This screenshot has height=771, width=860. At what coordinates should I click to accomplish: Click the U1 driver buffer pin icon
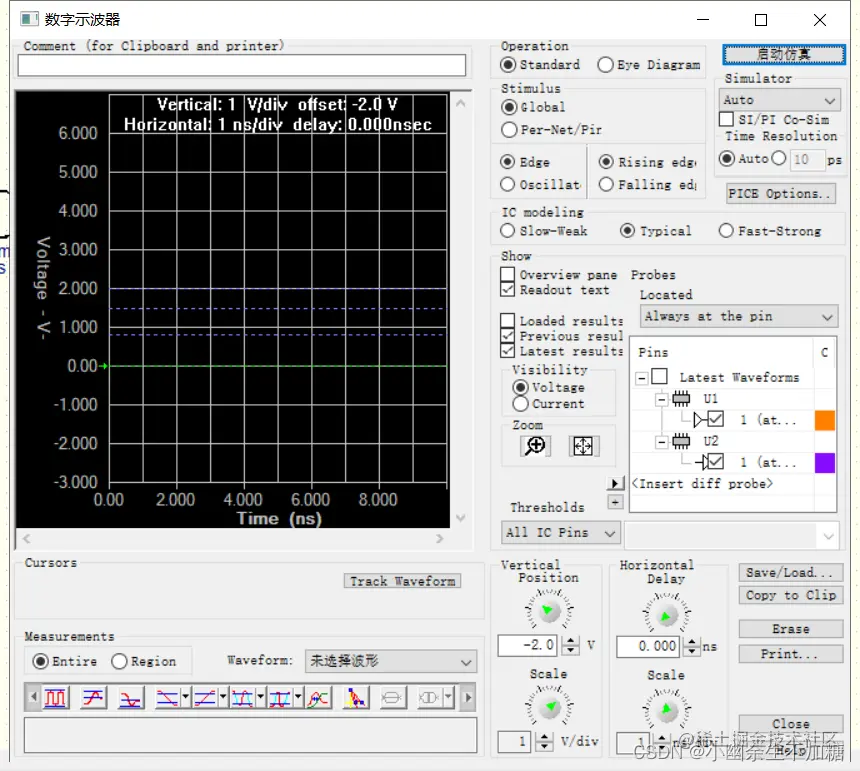pos(699,420)
